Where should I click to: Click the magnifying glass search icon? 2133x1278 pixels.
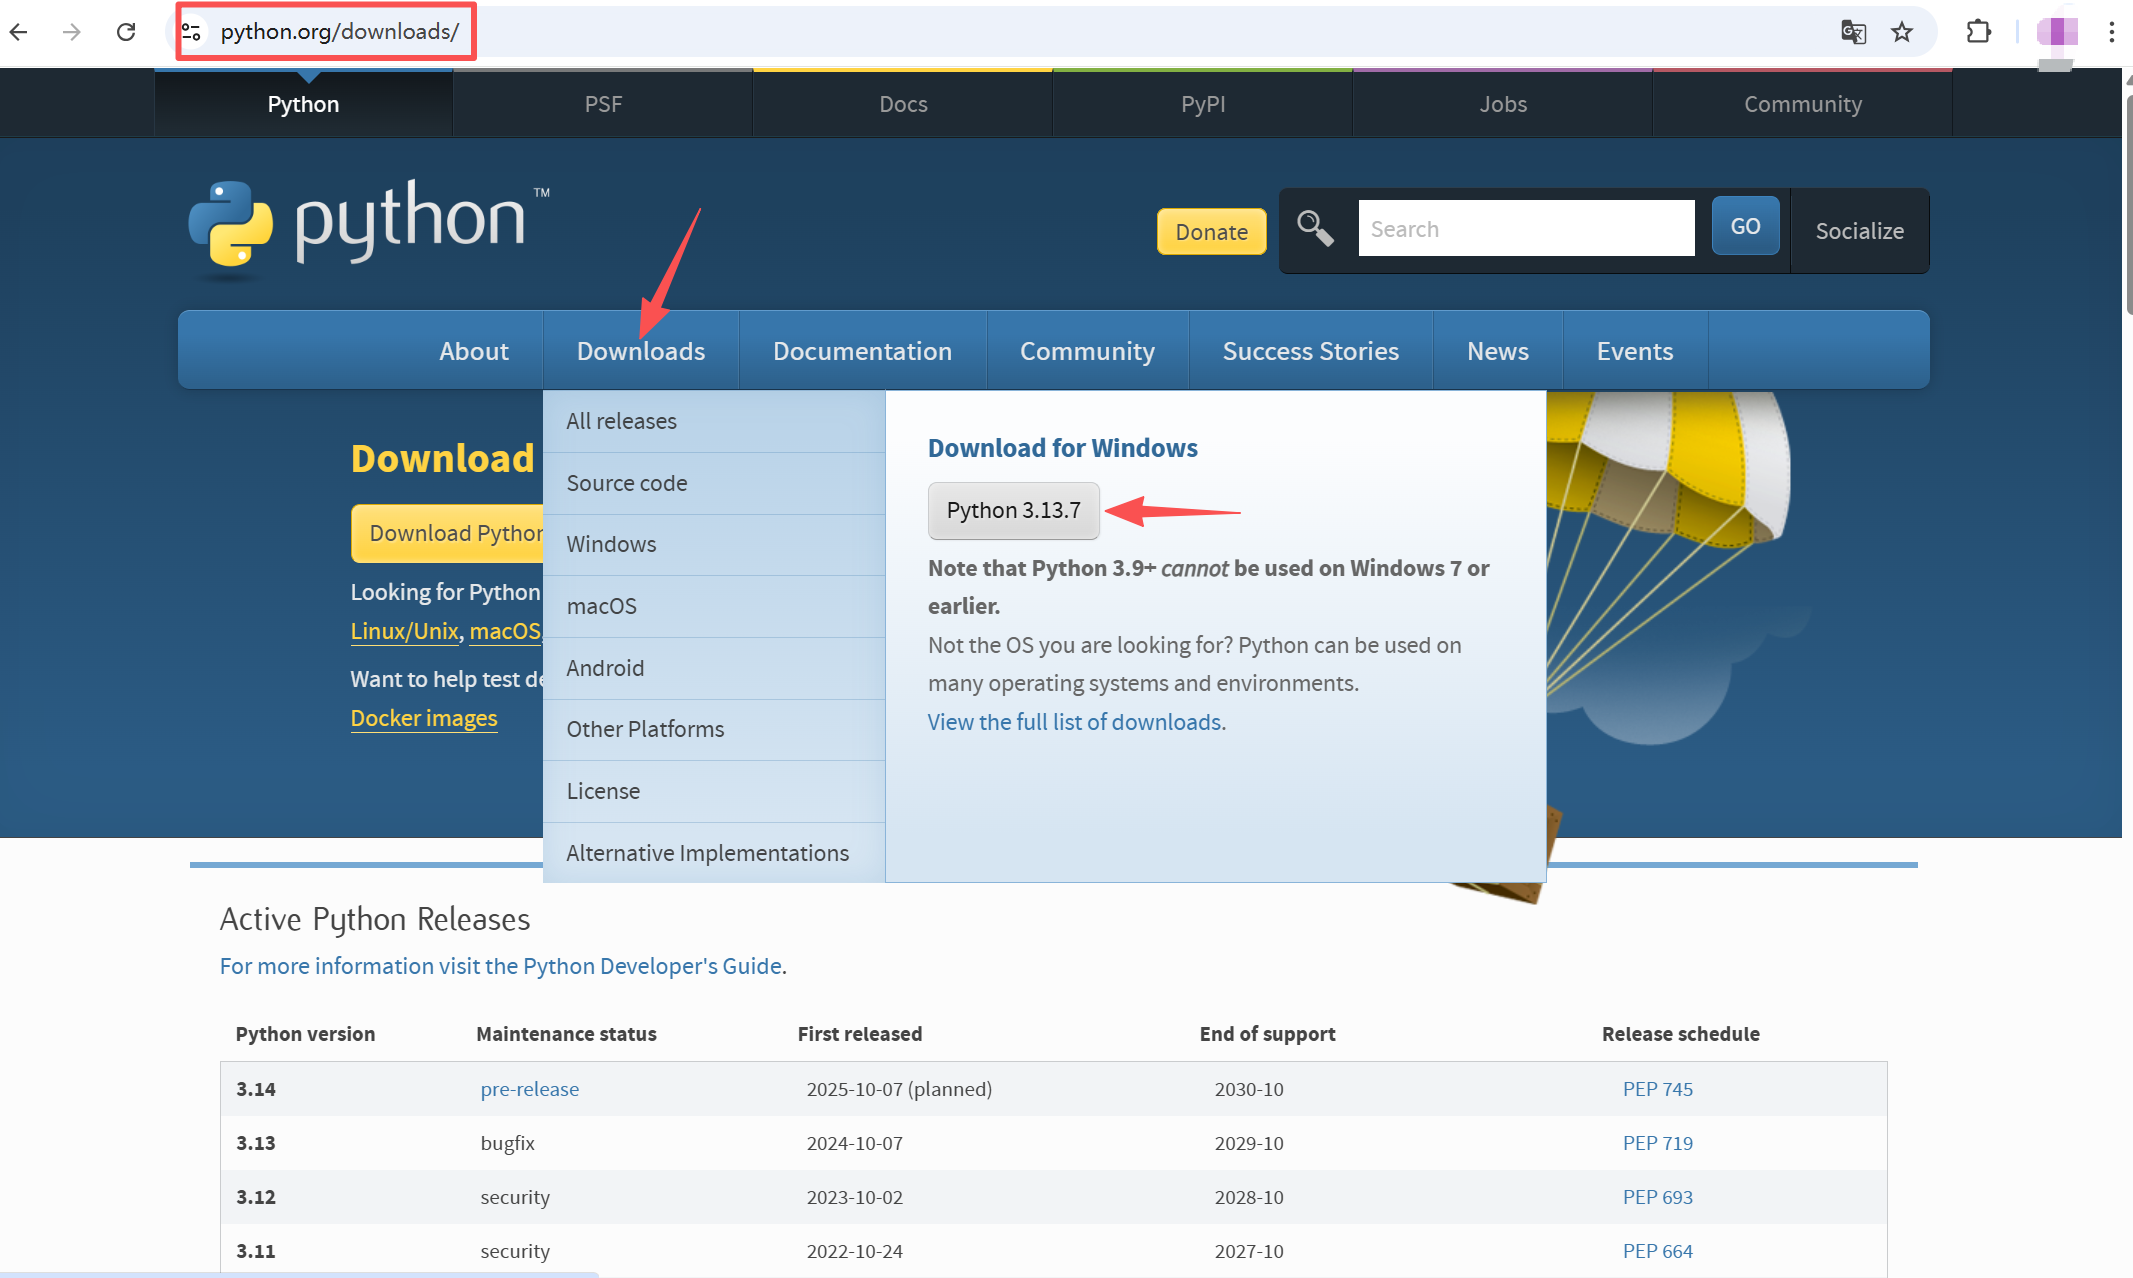click(x=1315, y=229)
